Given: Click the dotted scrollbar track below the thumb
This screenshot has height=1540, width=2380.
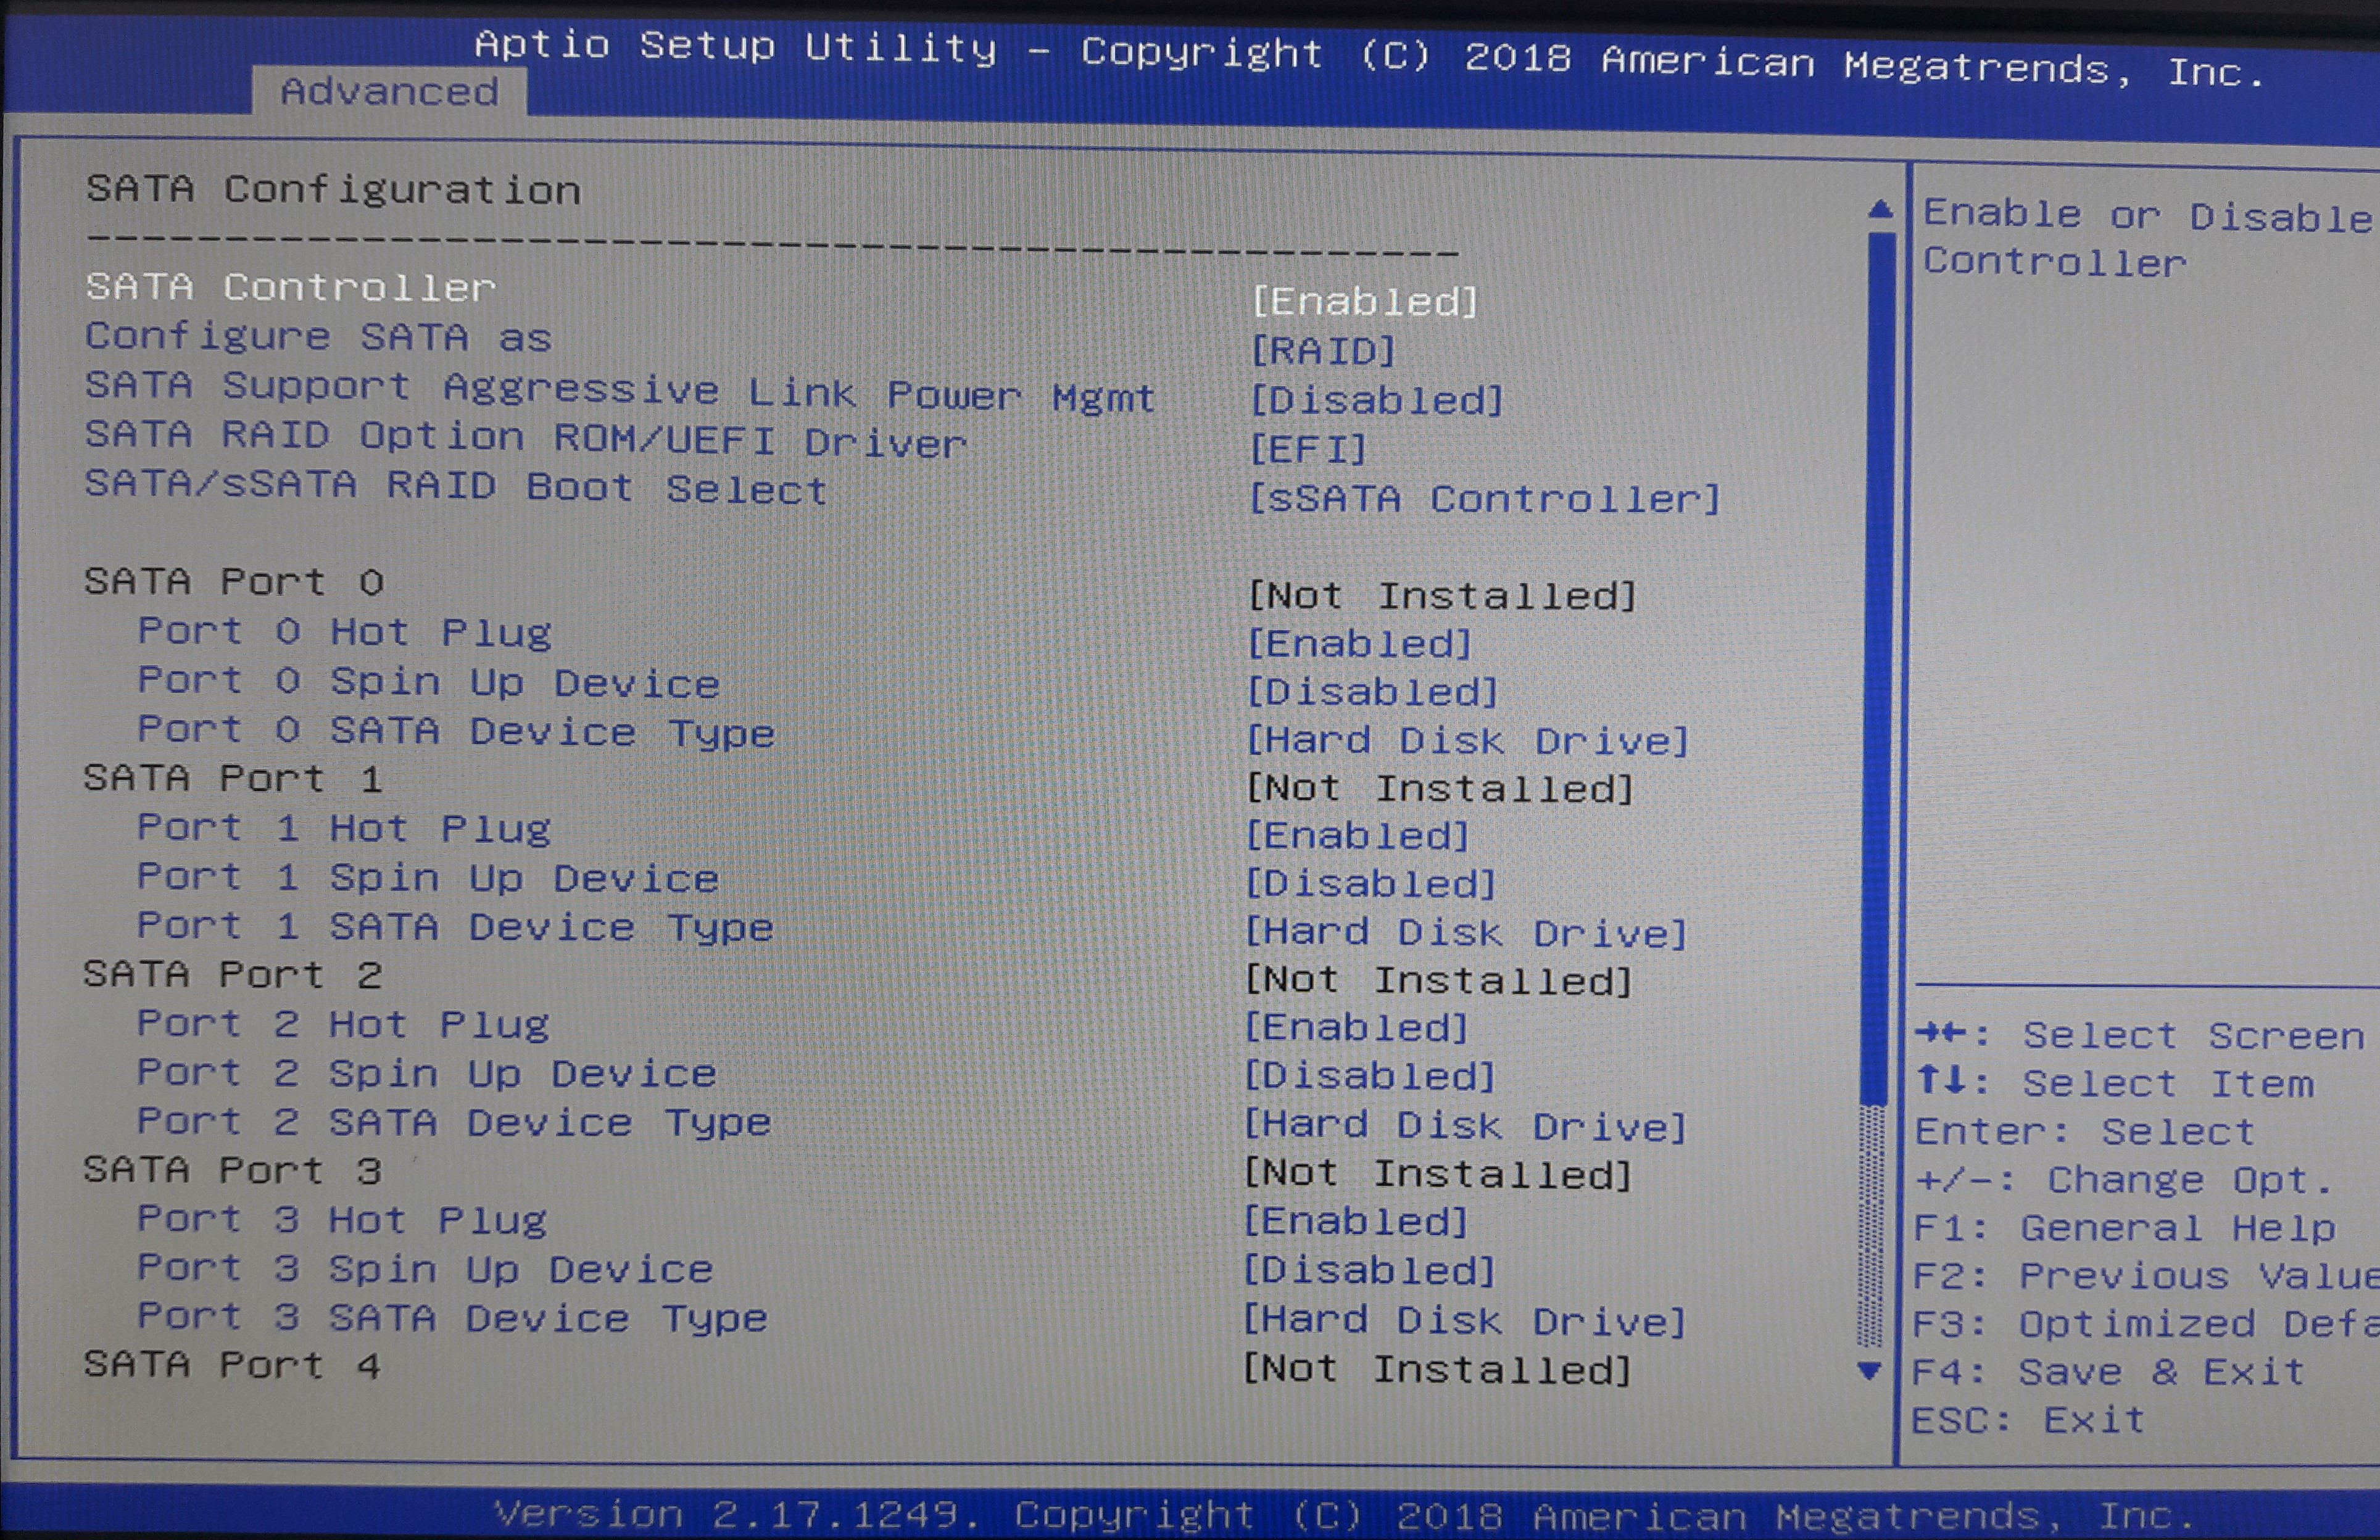Looking at the screenshot, I should point(1871,1227).
